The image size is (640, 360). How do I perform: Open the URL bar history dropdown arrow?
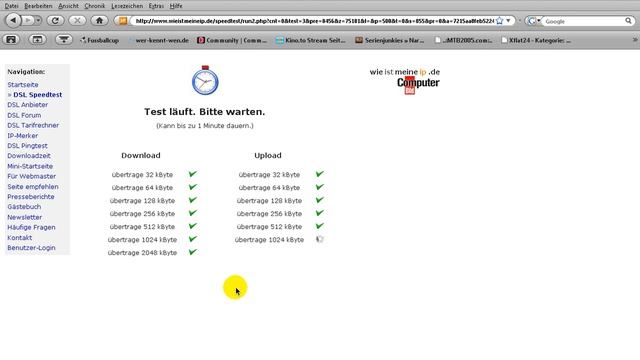(509, 20)
